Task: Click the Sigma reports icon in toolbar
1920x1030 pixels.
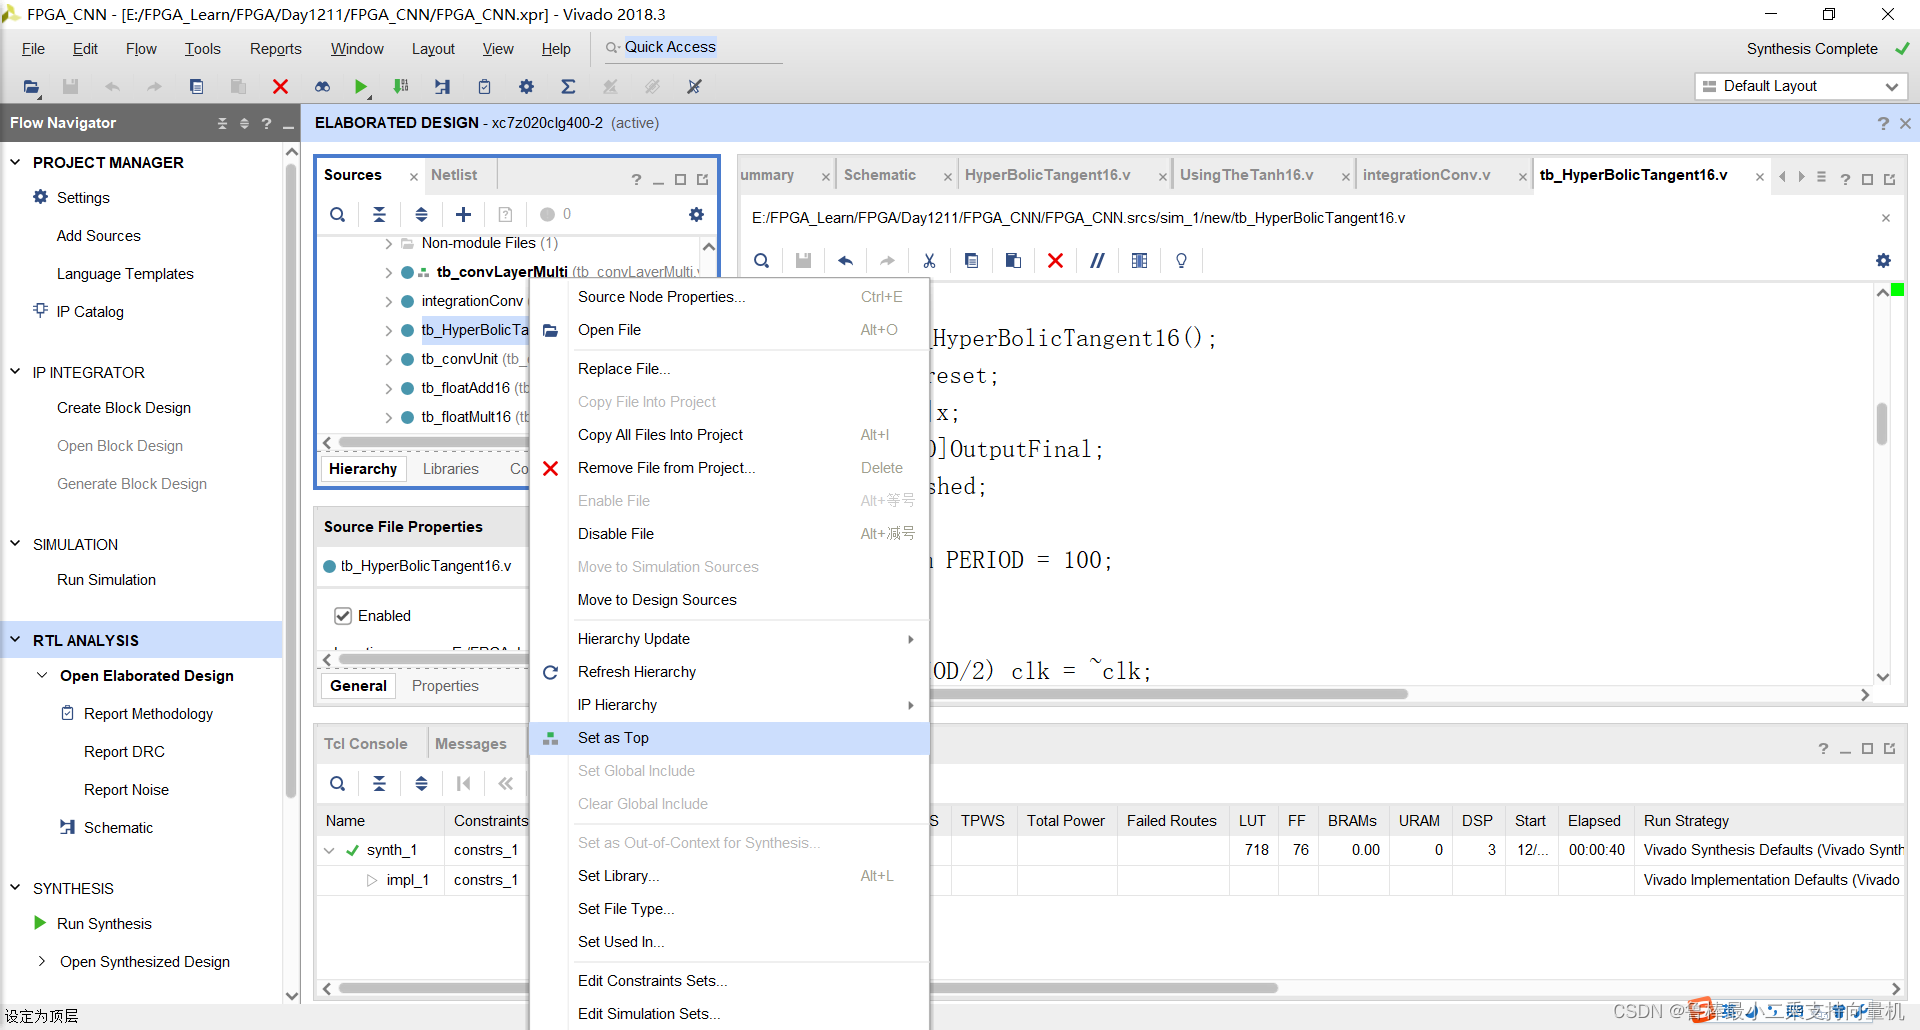Action: point(568,87)
